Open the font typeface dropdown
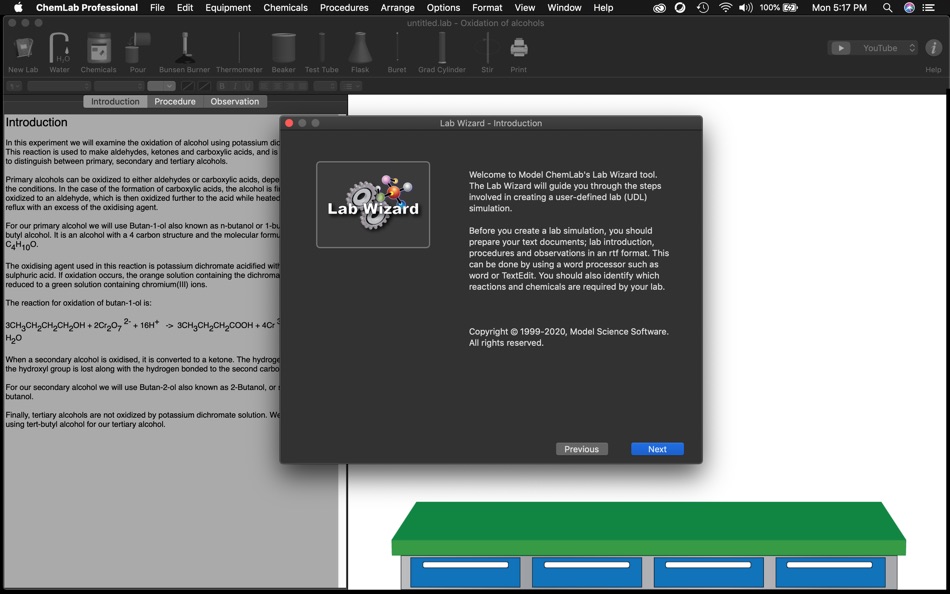 tap(119, 86)
